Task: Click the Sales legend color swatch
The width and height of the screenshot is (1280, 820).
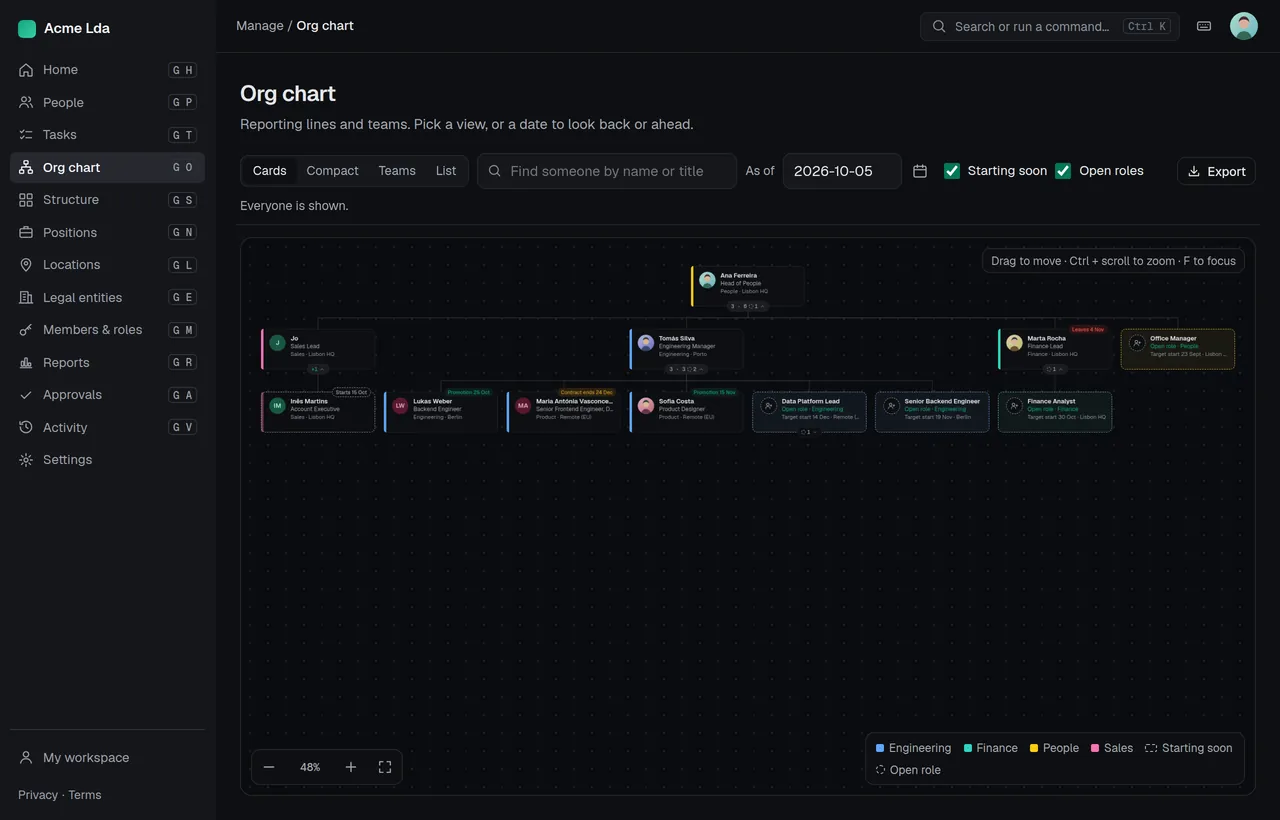Action: coord(1095,748)
